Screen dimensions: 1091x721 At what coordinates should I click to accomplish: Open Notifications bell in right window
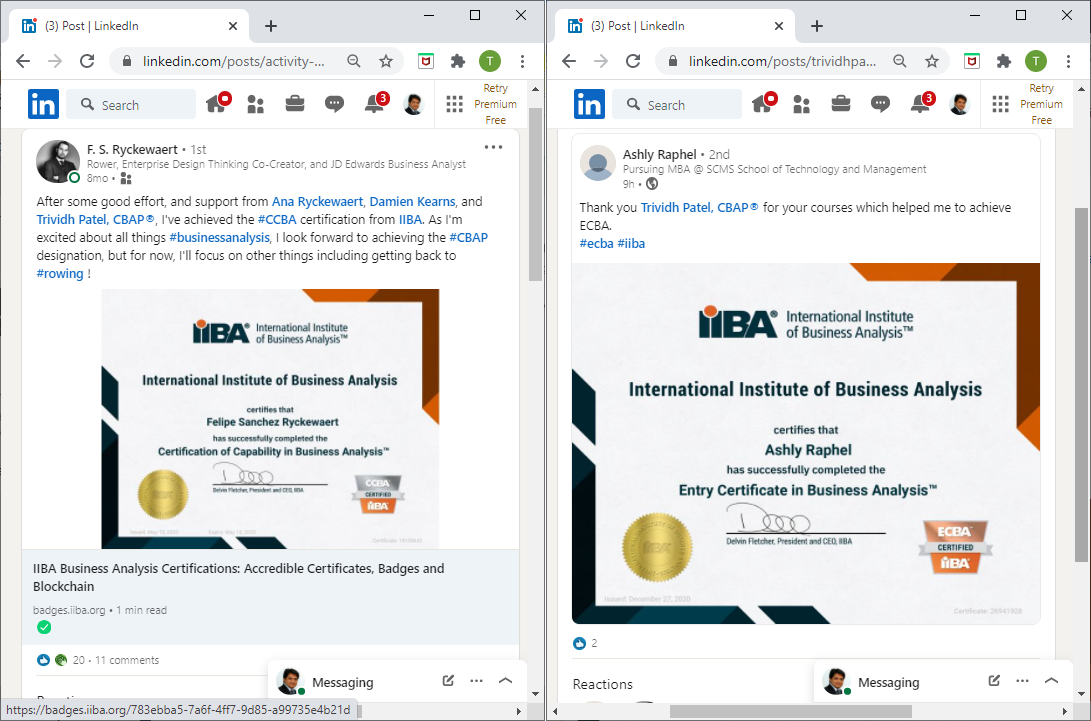tap(921, 103)
